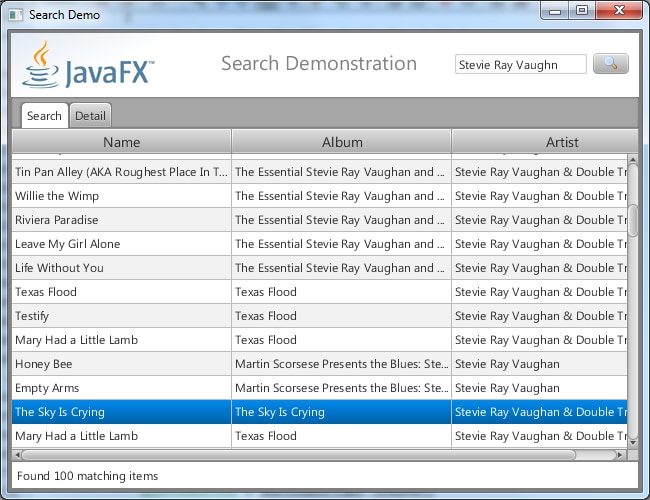Click the JavaFX logo

[88, 65]
